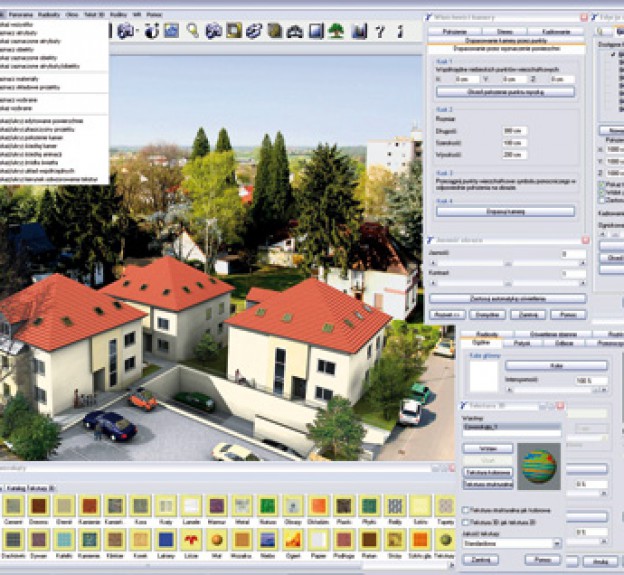Switch to the Ekran tab
The width and height of the screenshot is (624, 575).
click(x=505, y=31)
